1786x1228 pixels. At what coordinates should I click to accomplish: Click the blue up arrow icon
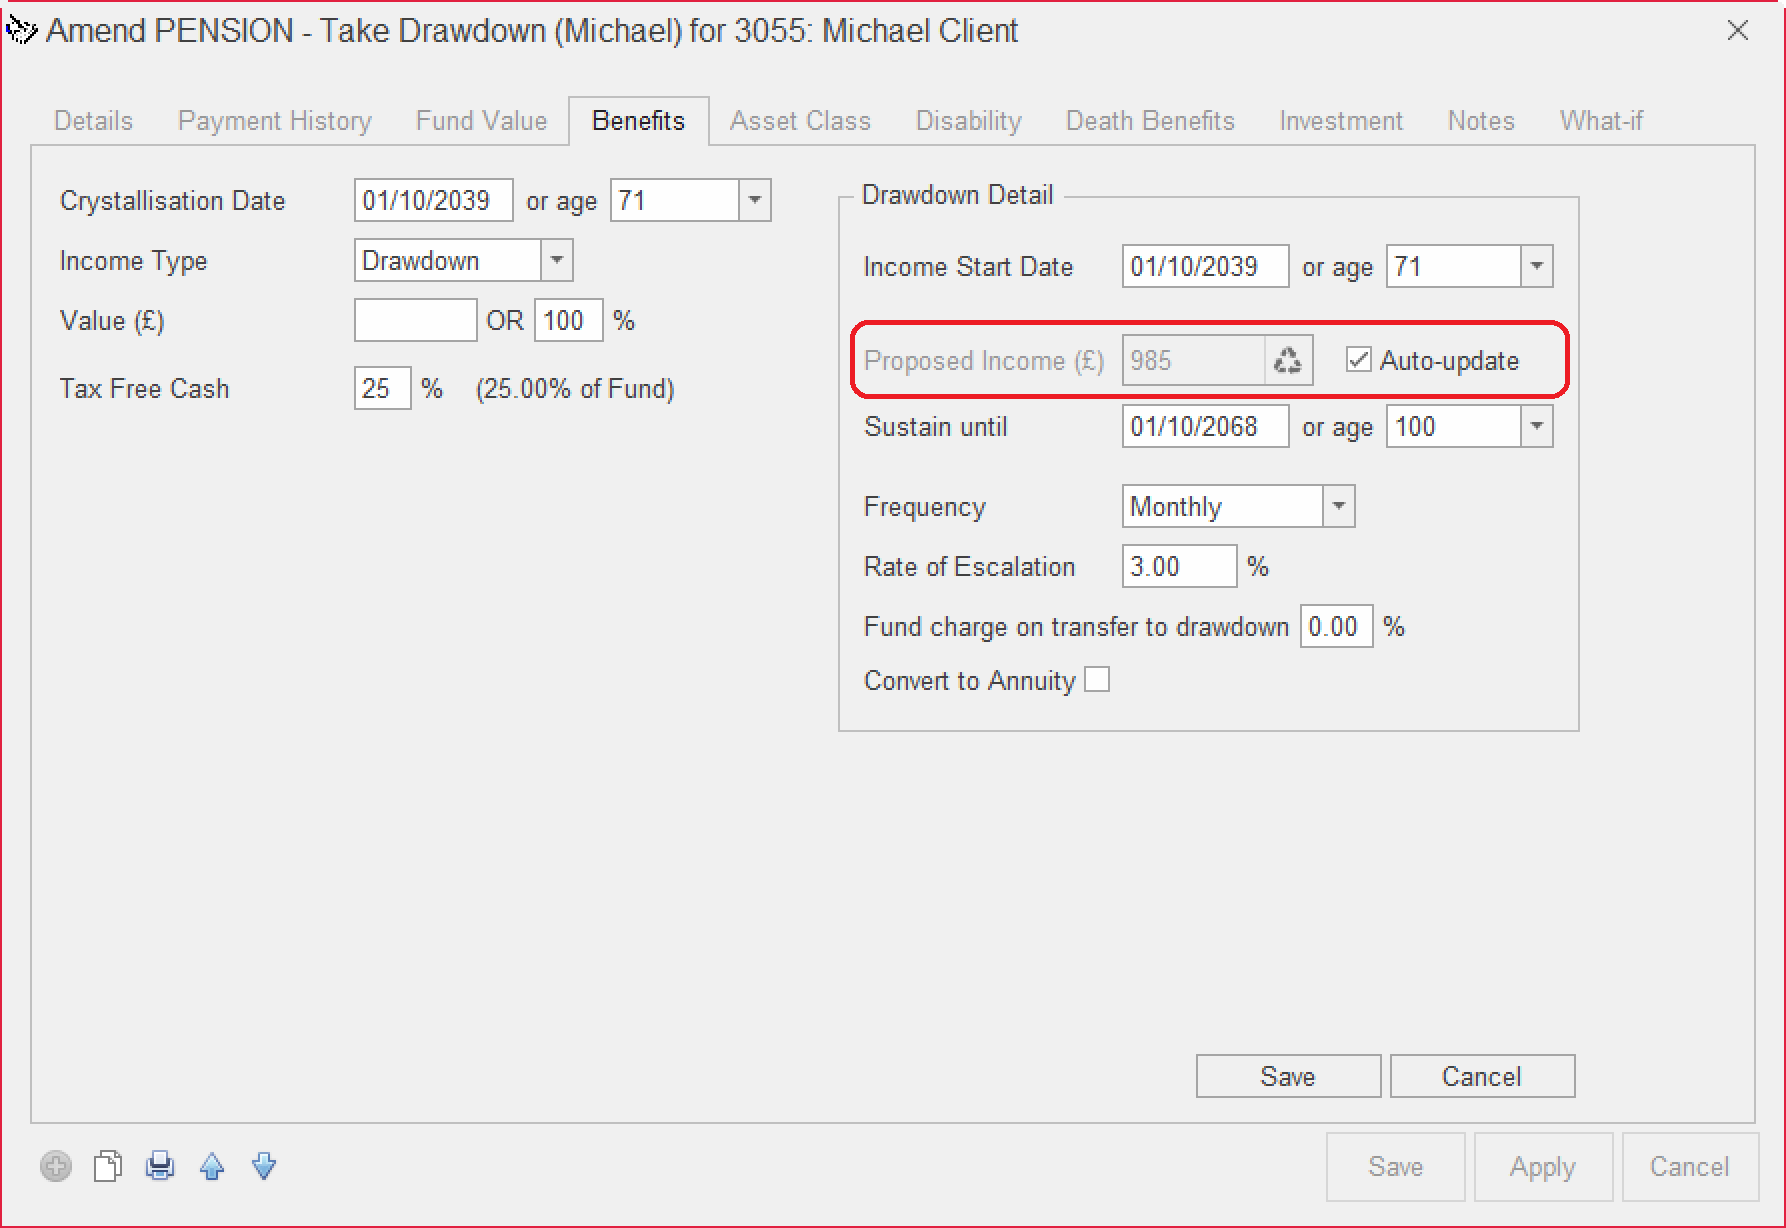212,1166
